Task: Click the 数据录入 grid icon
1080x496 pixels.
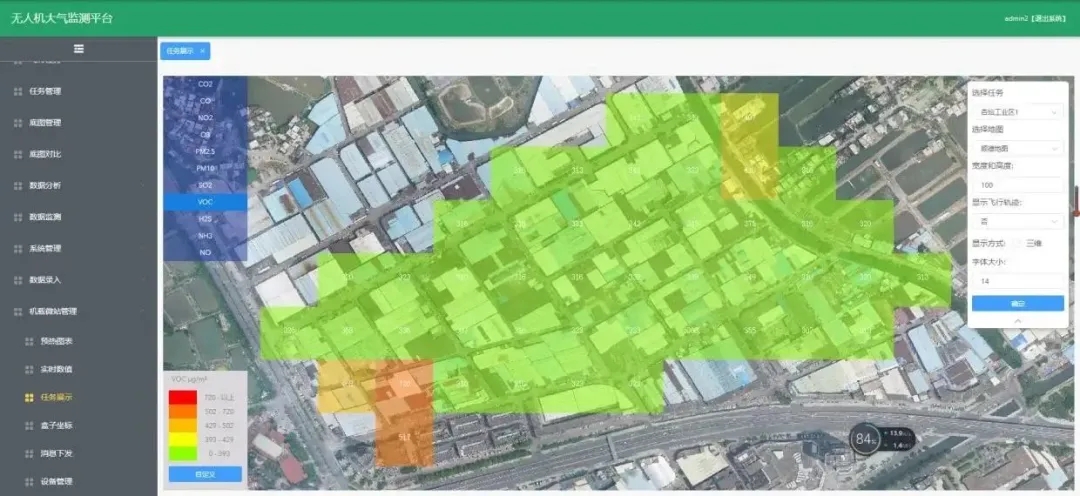Action: click(18, 280)
